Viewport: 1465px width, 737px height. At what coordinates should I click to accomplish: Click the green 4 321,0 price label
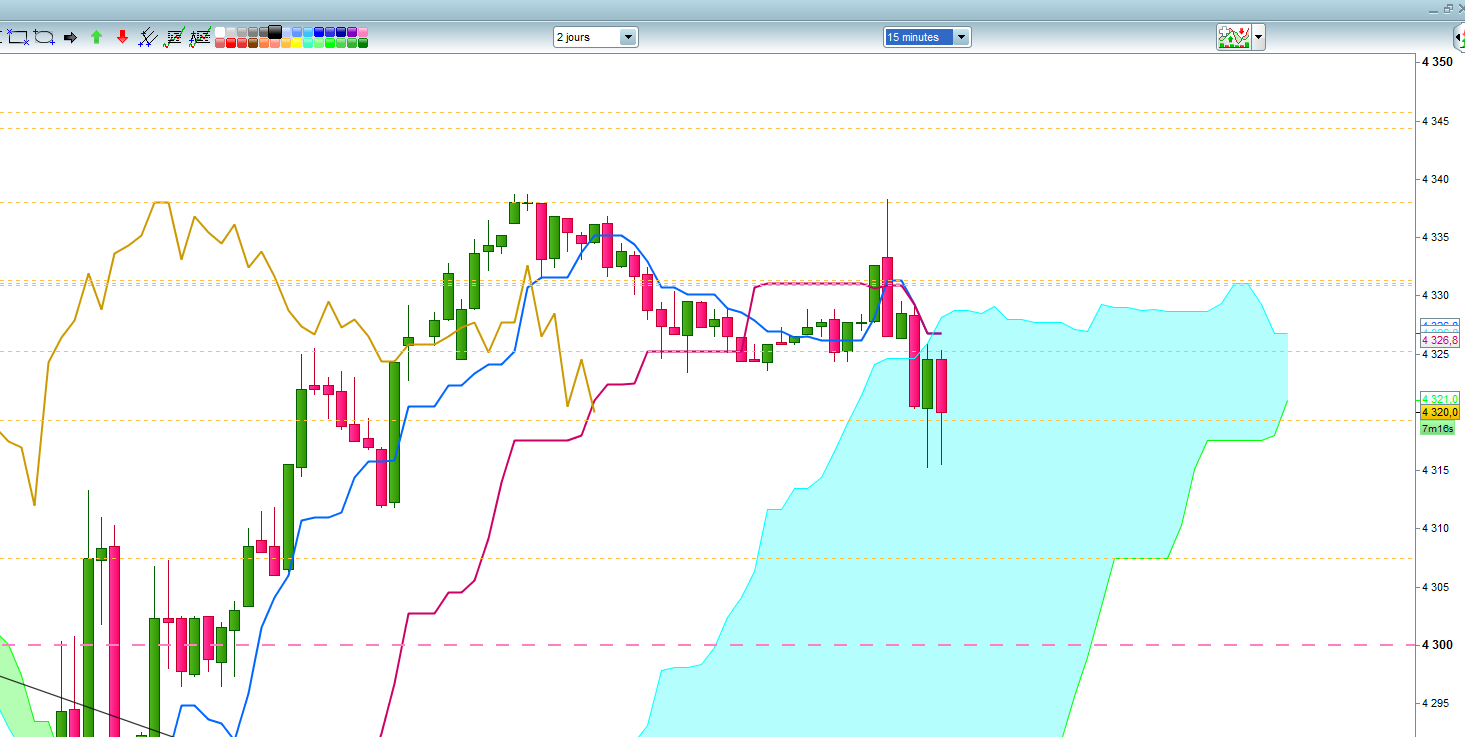tap(1440, 399)
